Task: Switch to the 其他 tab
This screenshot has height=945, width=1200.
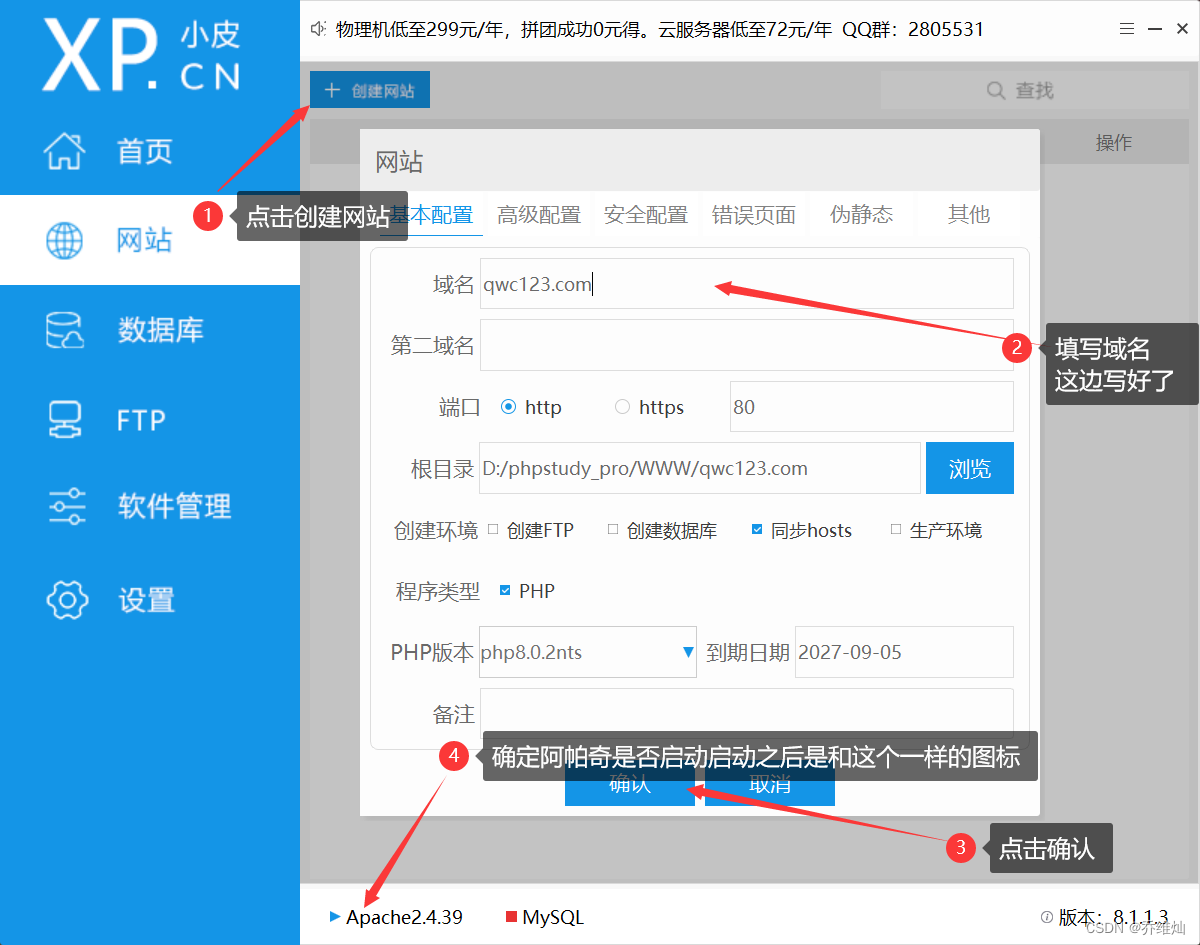Action: pos(969,214)
